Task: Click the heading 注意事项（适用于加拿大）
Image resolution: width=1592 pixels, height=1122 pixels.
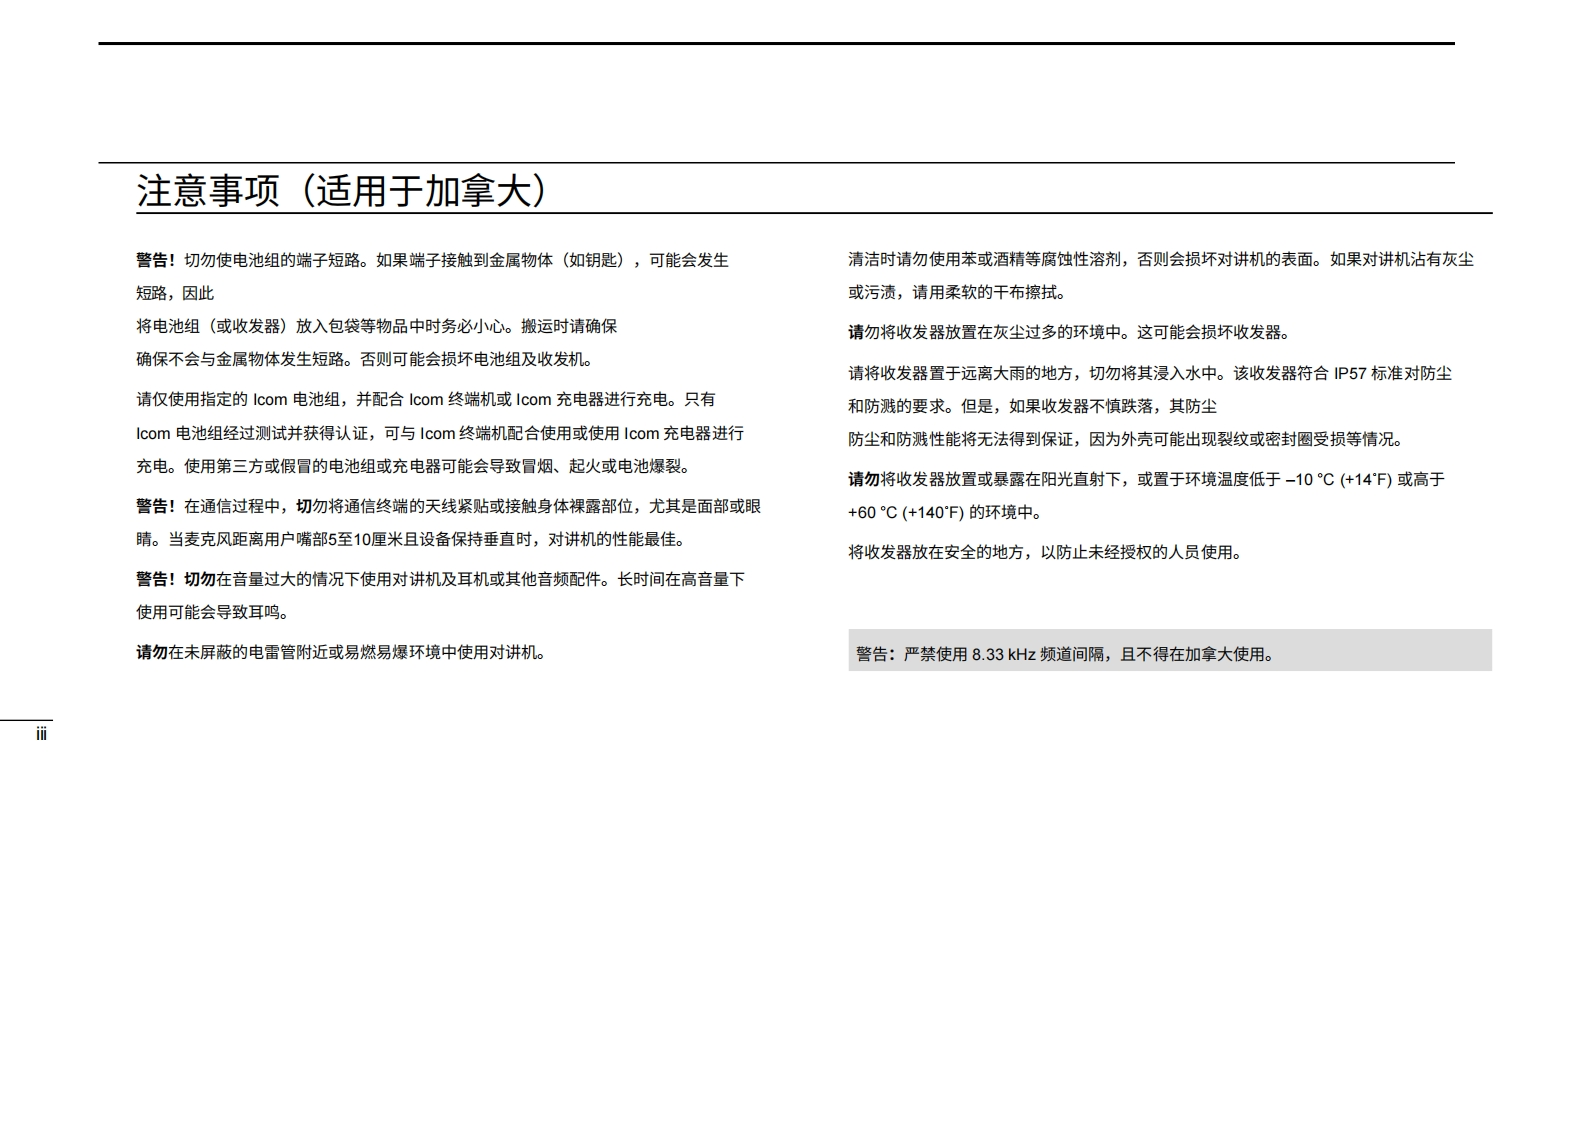Action: [341, 191]
